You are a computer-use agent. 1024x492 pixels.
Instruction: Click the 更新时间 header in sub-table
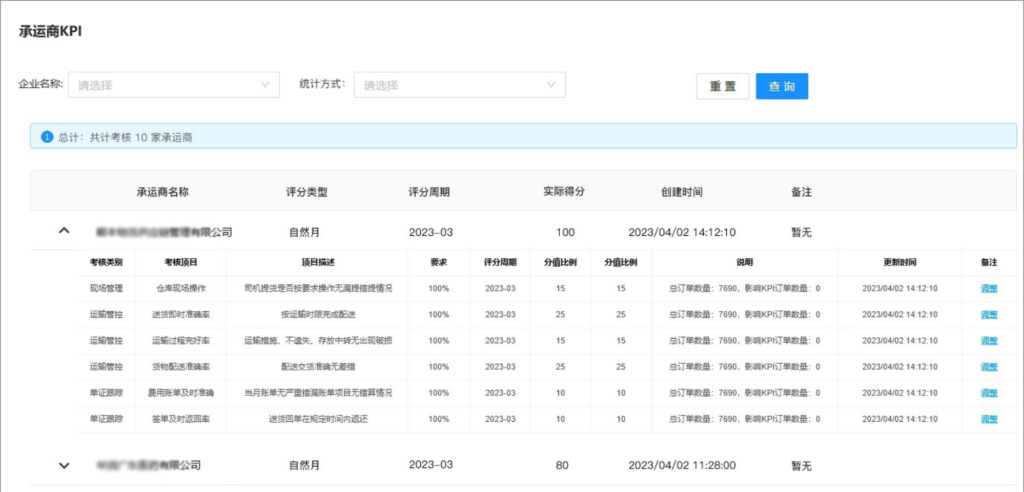(900, 262)
